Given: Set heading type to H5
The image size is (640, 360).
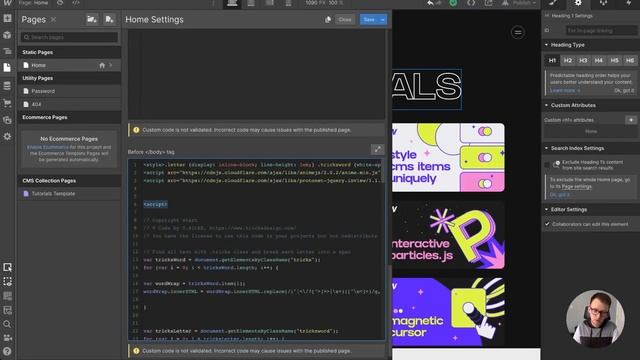Looking at the screenshot, I should (x=614, y=60).
